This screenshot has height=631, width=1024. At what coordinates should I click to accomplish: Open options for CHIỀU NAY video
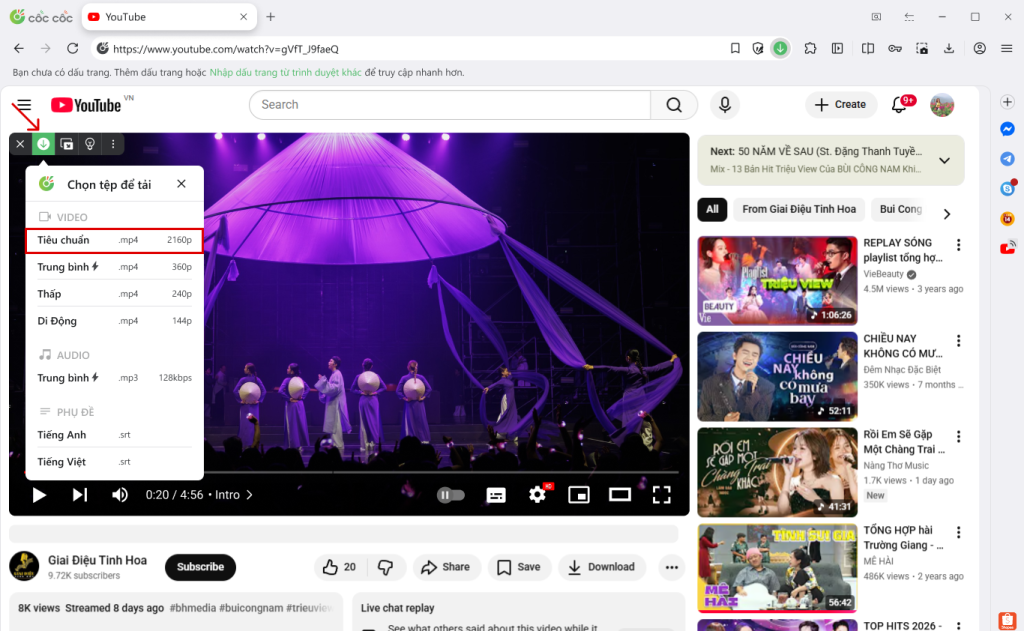pyautogui.click(x=959, y=340)
